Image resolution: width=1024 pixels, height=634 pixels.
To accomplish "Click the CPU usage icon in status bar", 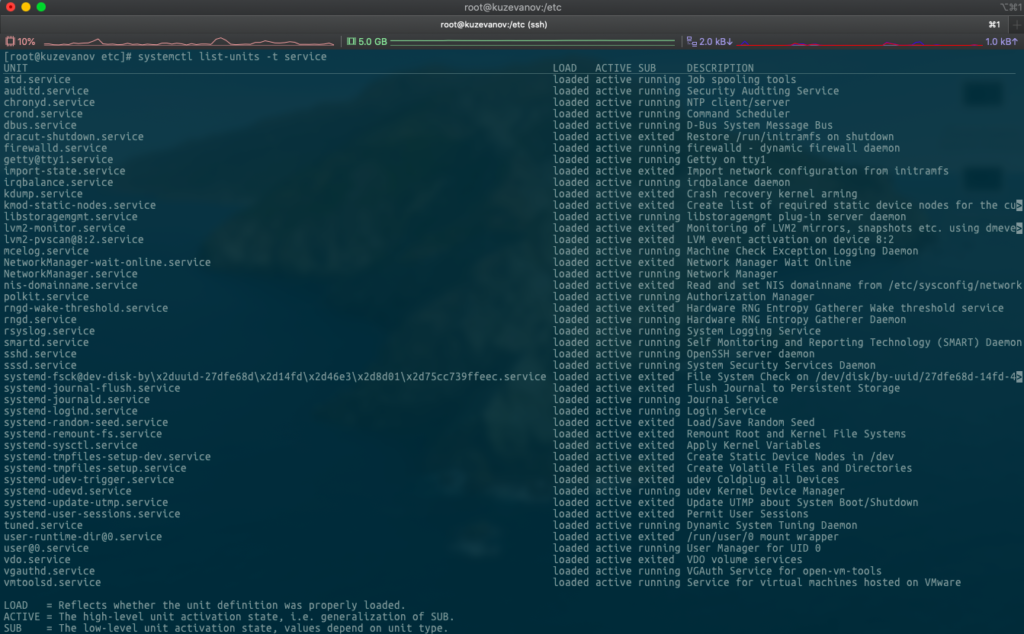I will click(x=10, y=42).
